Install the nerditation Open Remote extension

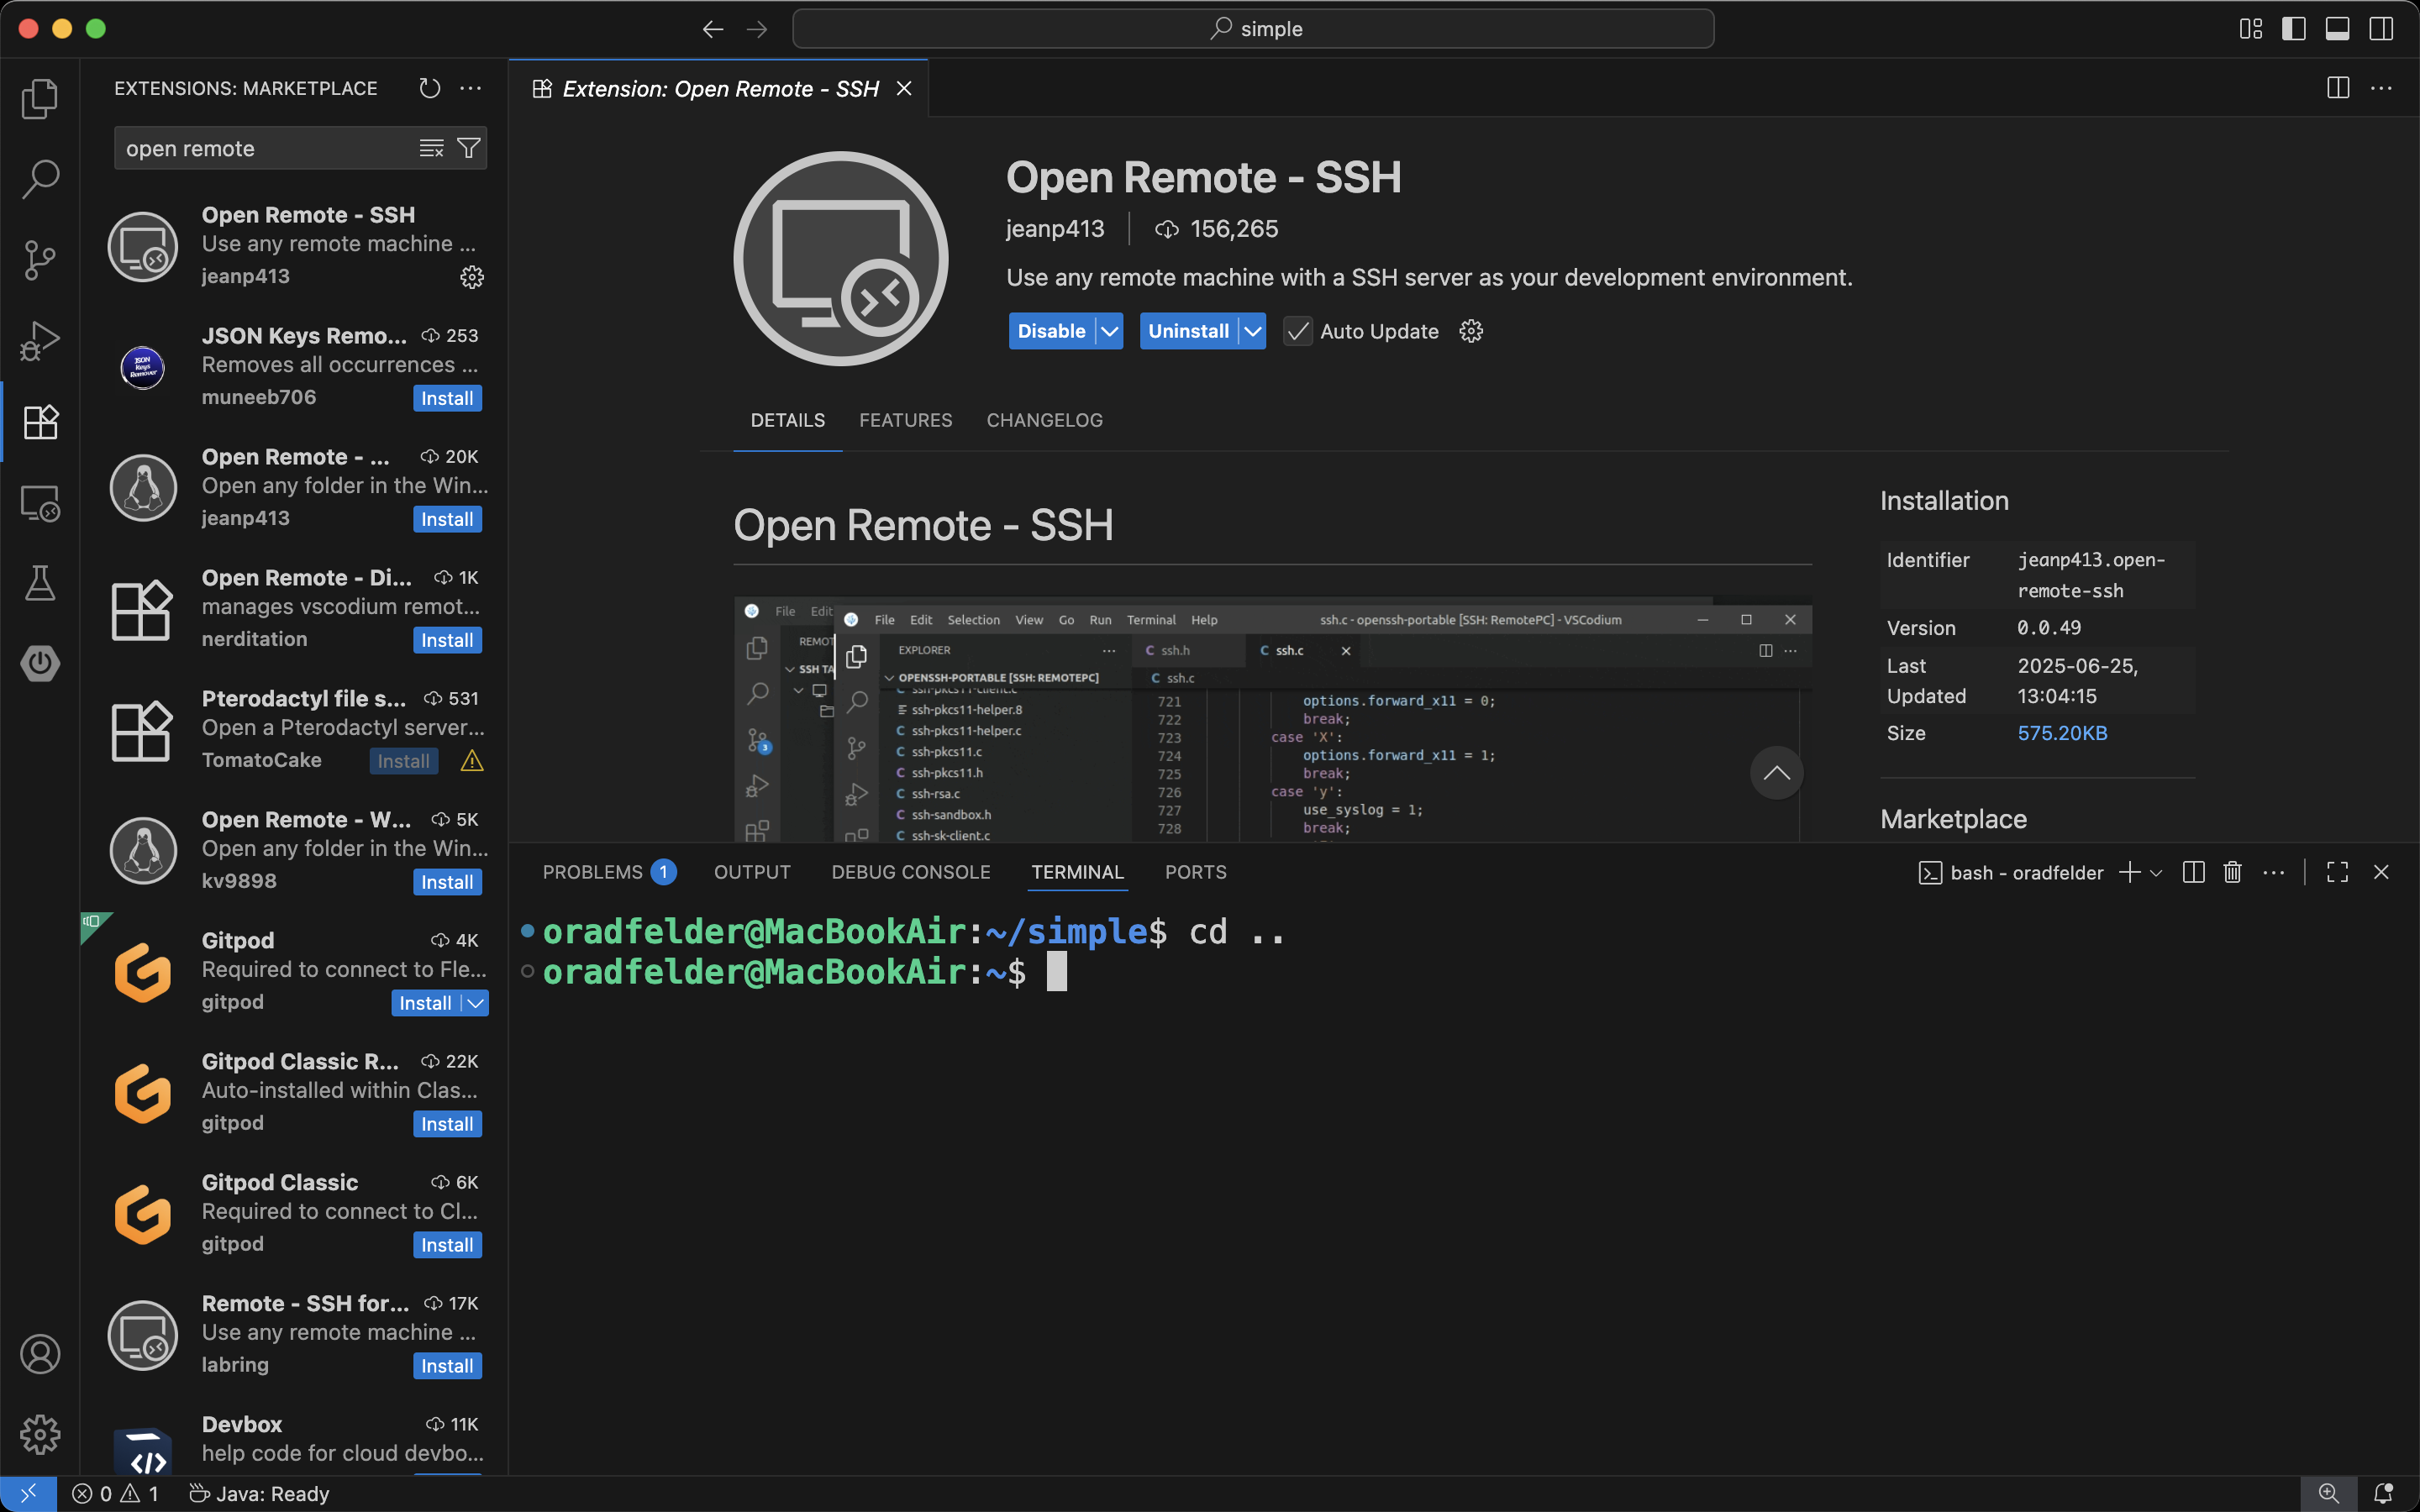click(x=447, y=640)
